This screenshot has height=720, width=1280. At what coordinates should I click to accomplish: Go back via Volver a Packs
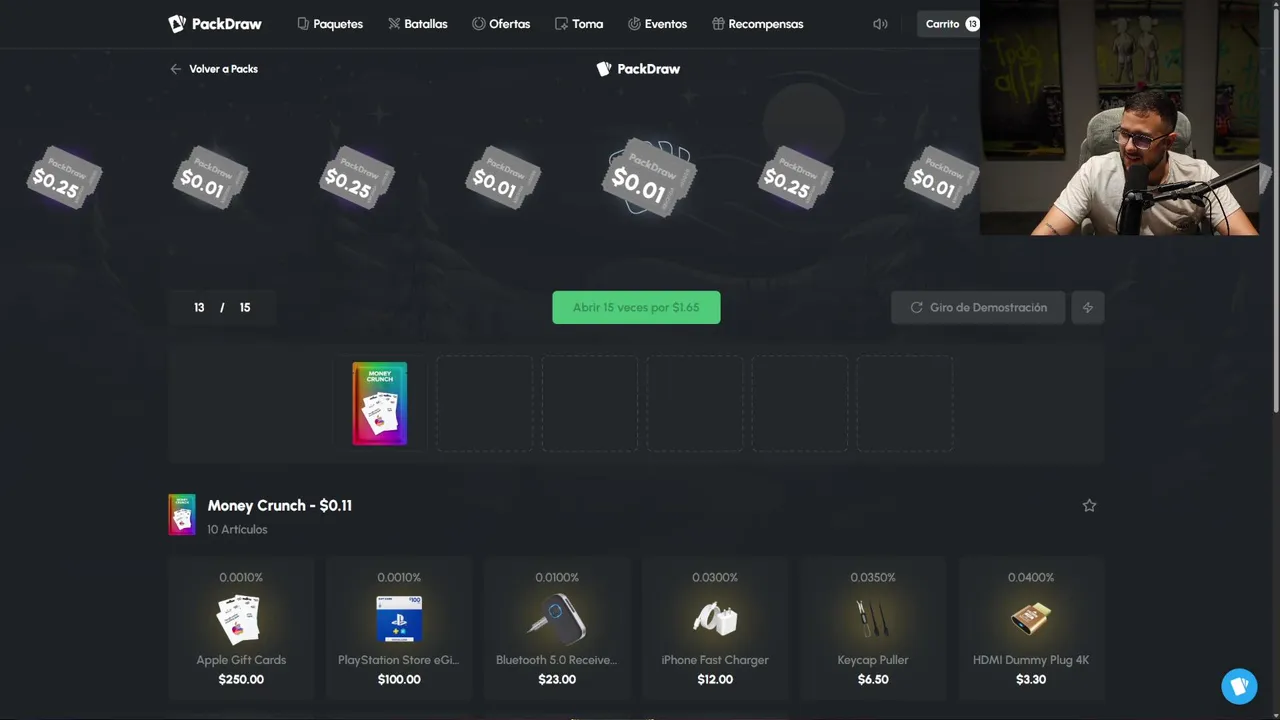coord(214,69)
